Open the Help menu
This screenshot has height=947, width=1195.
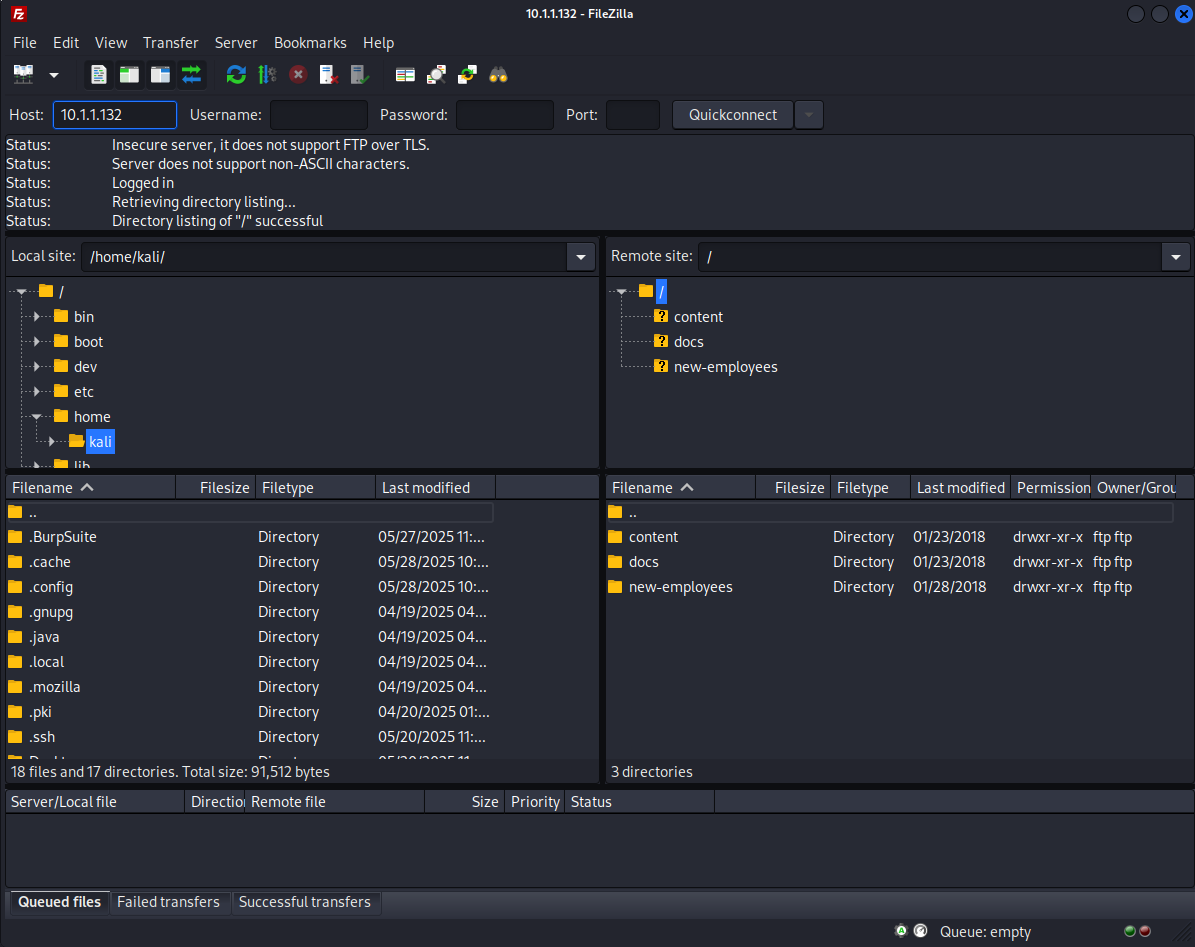(x=378, y=43)
